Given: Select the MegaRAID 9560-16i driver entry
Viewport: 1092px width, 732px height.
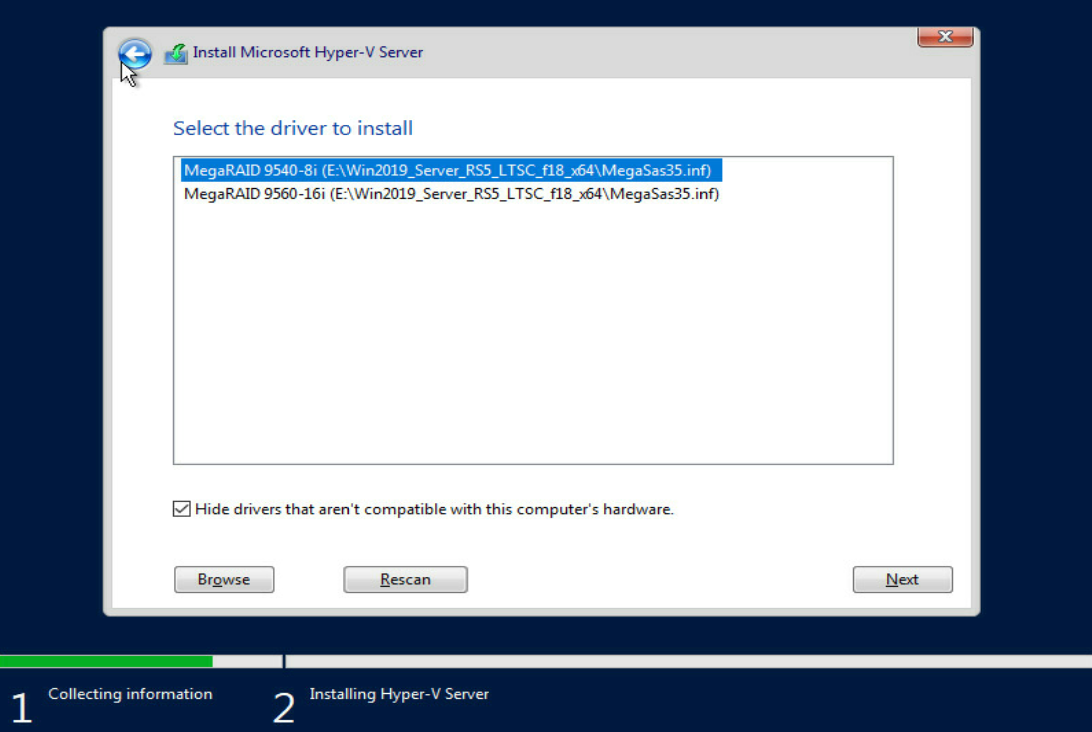Looking at the screenshot, I should [451, 194].
